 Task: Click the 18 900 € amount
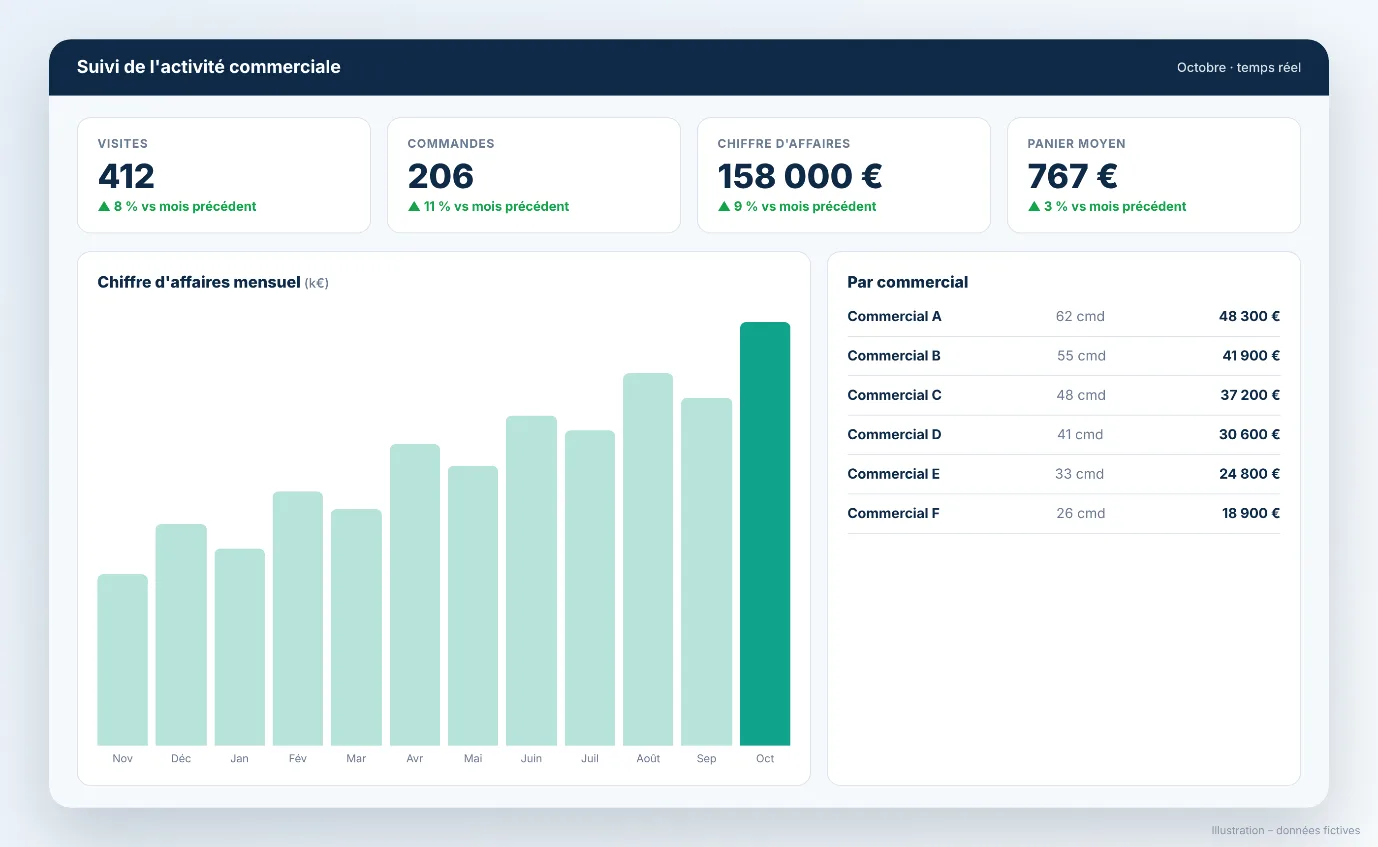1251,514
